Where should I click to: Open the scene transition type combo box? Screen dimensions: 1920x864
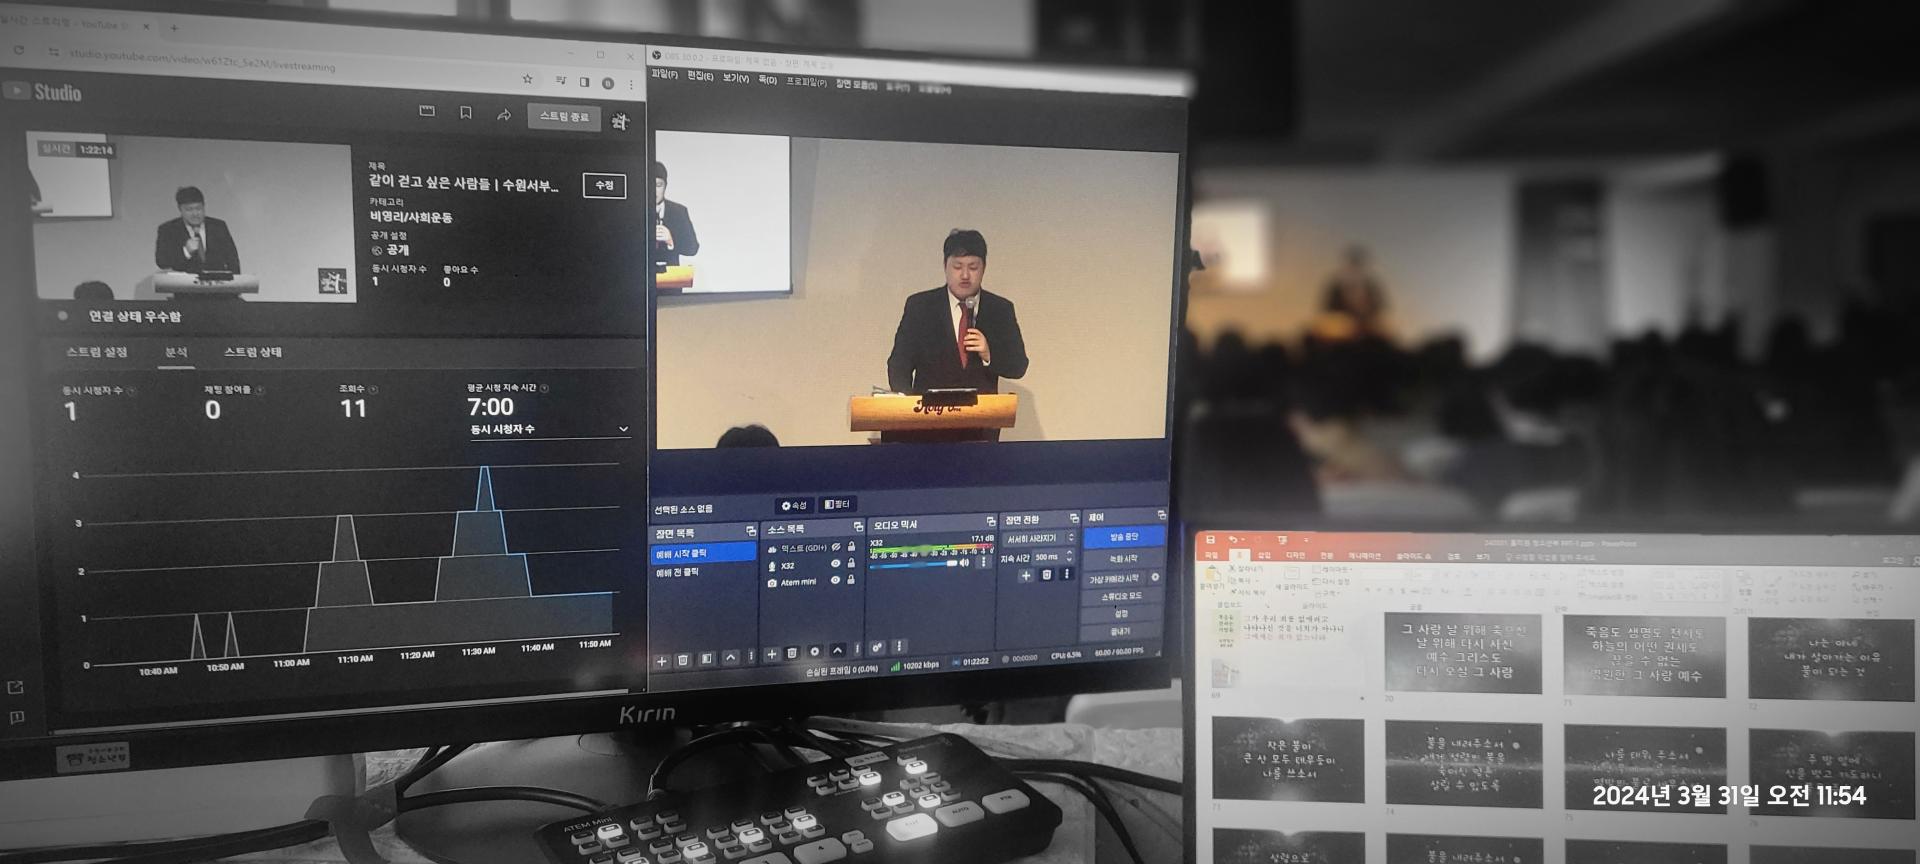(x=1040, y=538)
